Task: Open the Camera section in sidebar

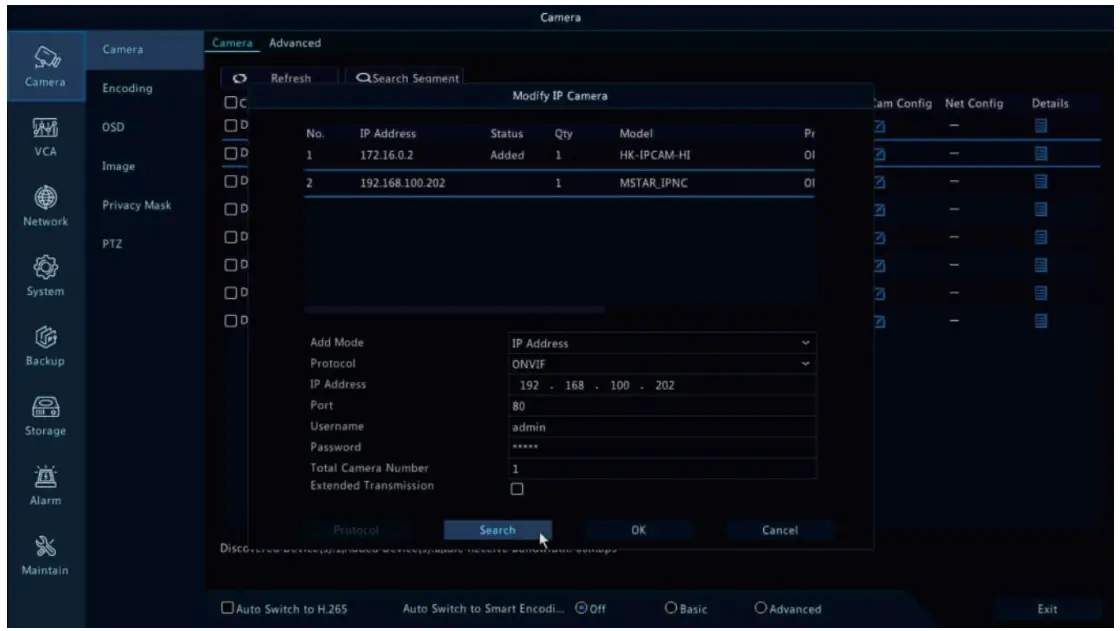Action: tap(46, 66)
